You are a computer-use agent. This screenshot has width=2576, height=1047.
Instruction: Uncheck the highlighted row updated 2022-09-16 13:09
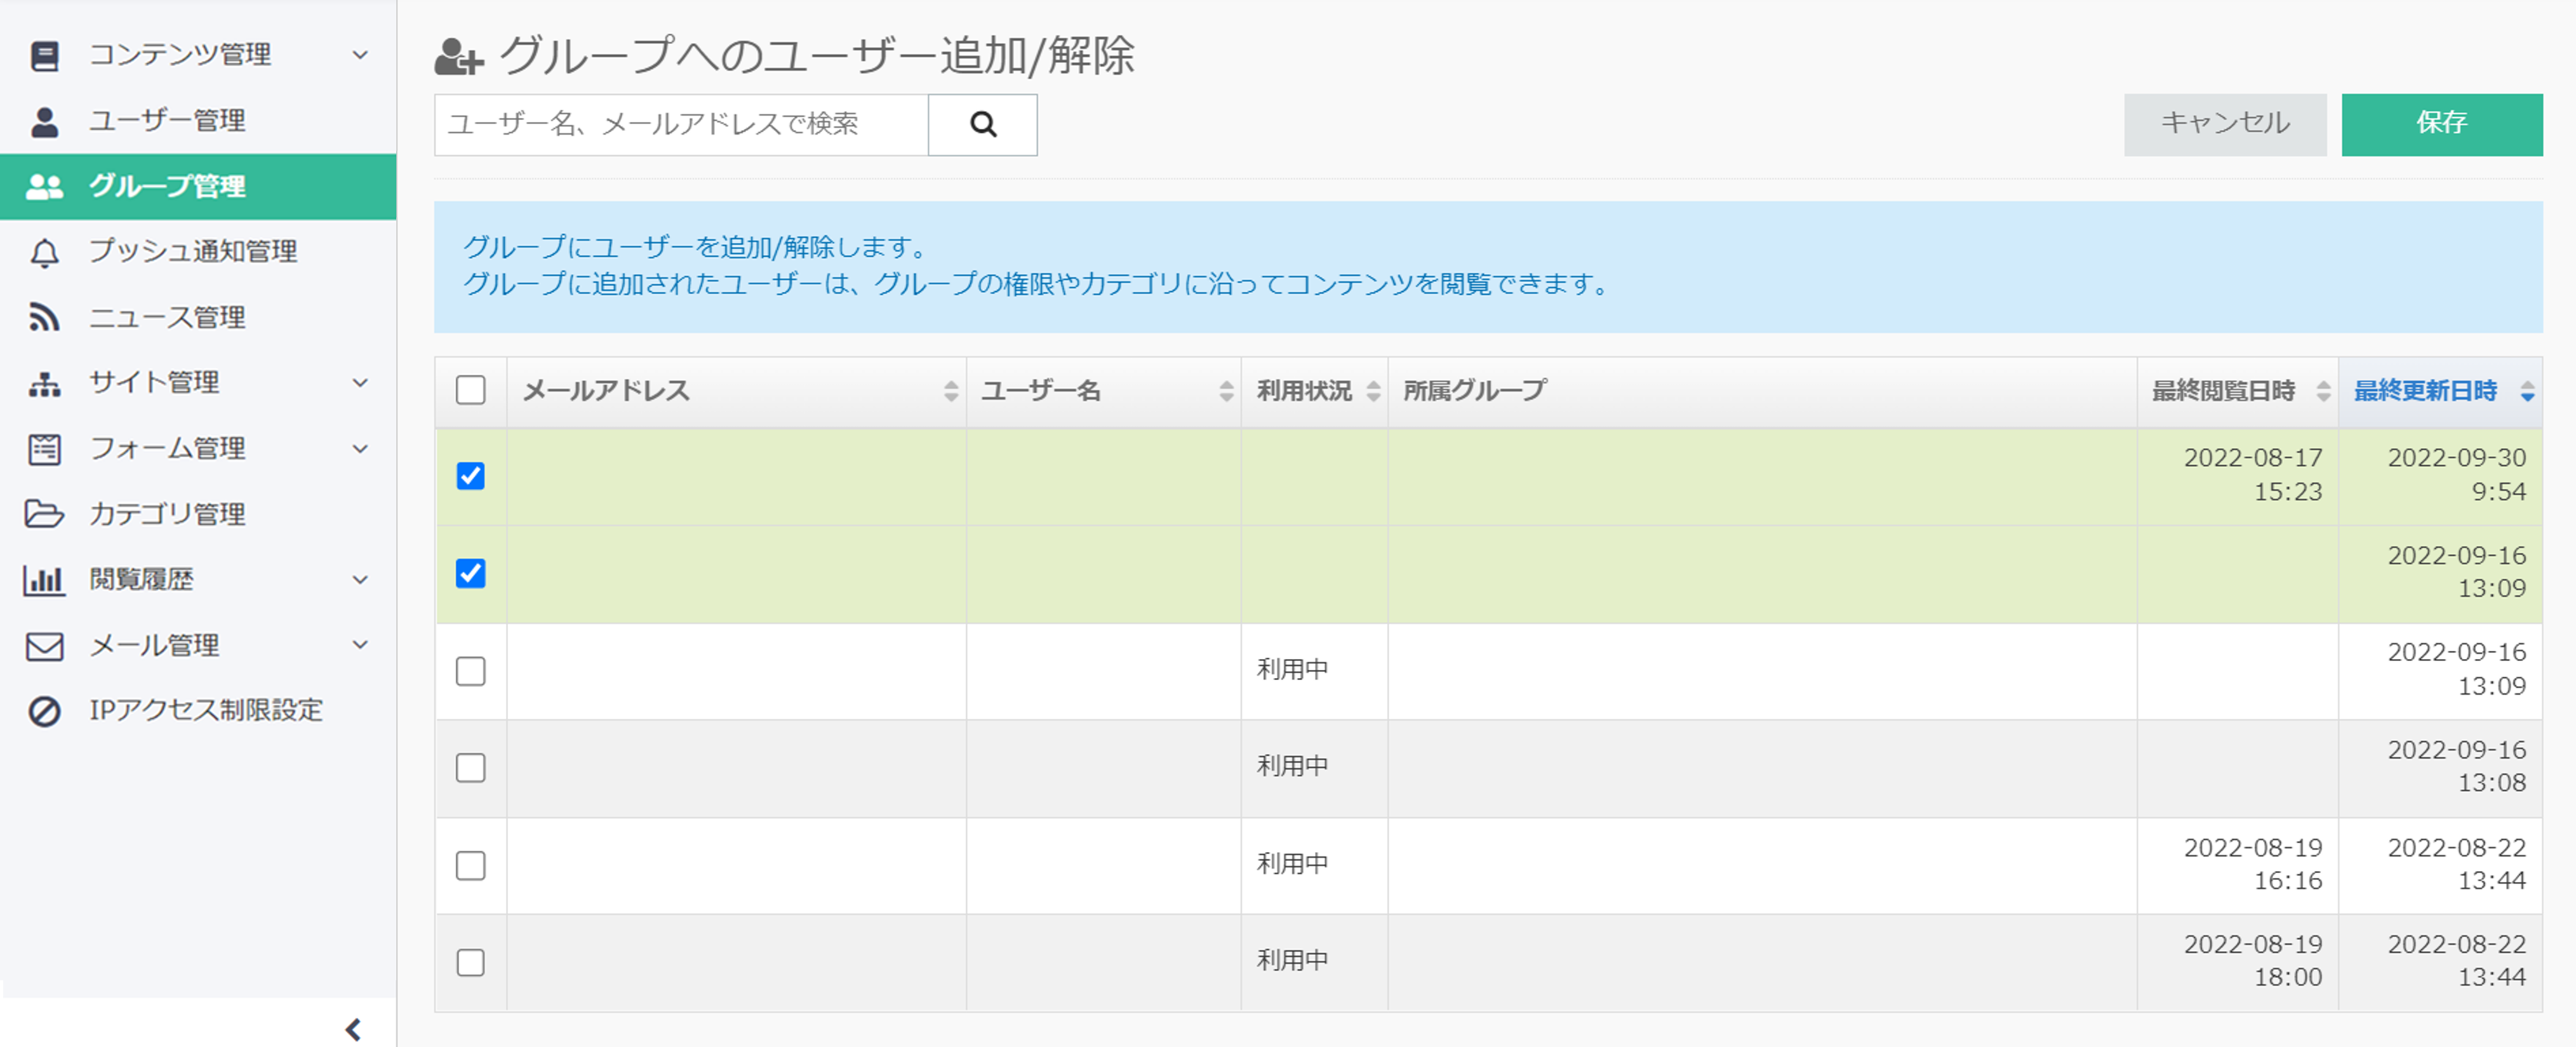(x=470, y=573)
